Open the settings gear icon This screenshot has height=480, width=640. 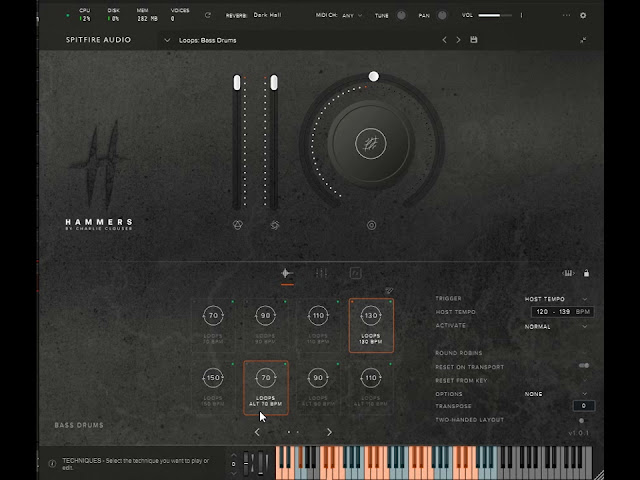(583, 16)
